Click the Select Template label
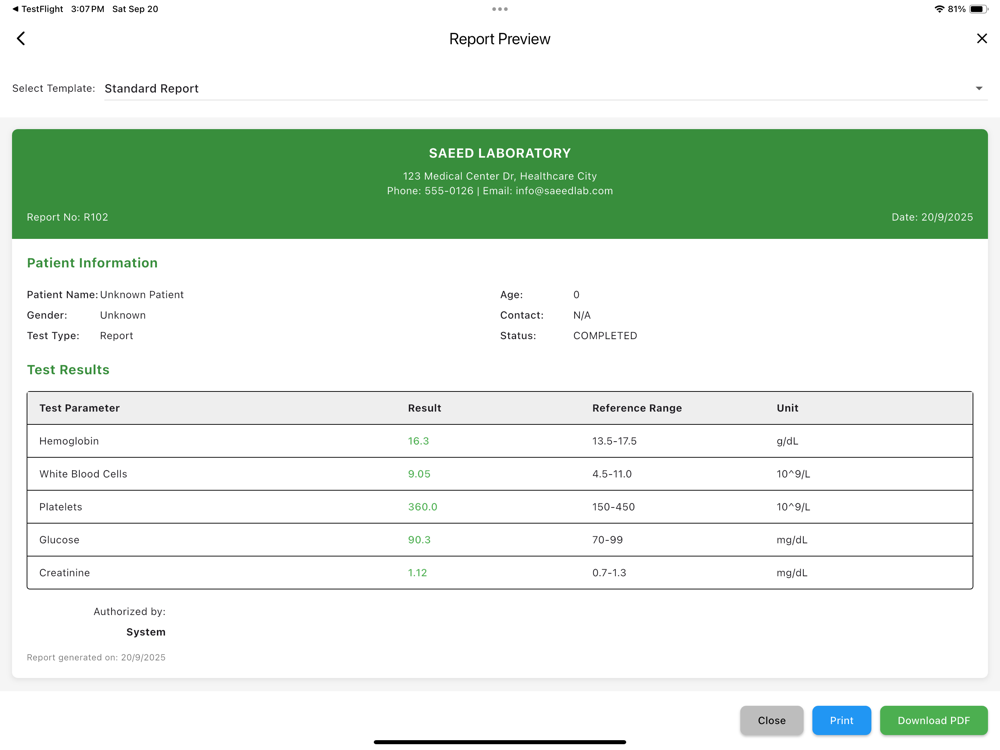1000x750 pixels. pos(54,89)
